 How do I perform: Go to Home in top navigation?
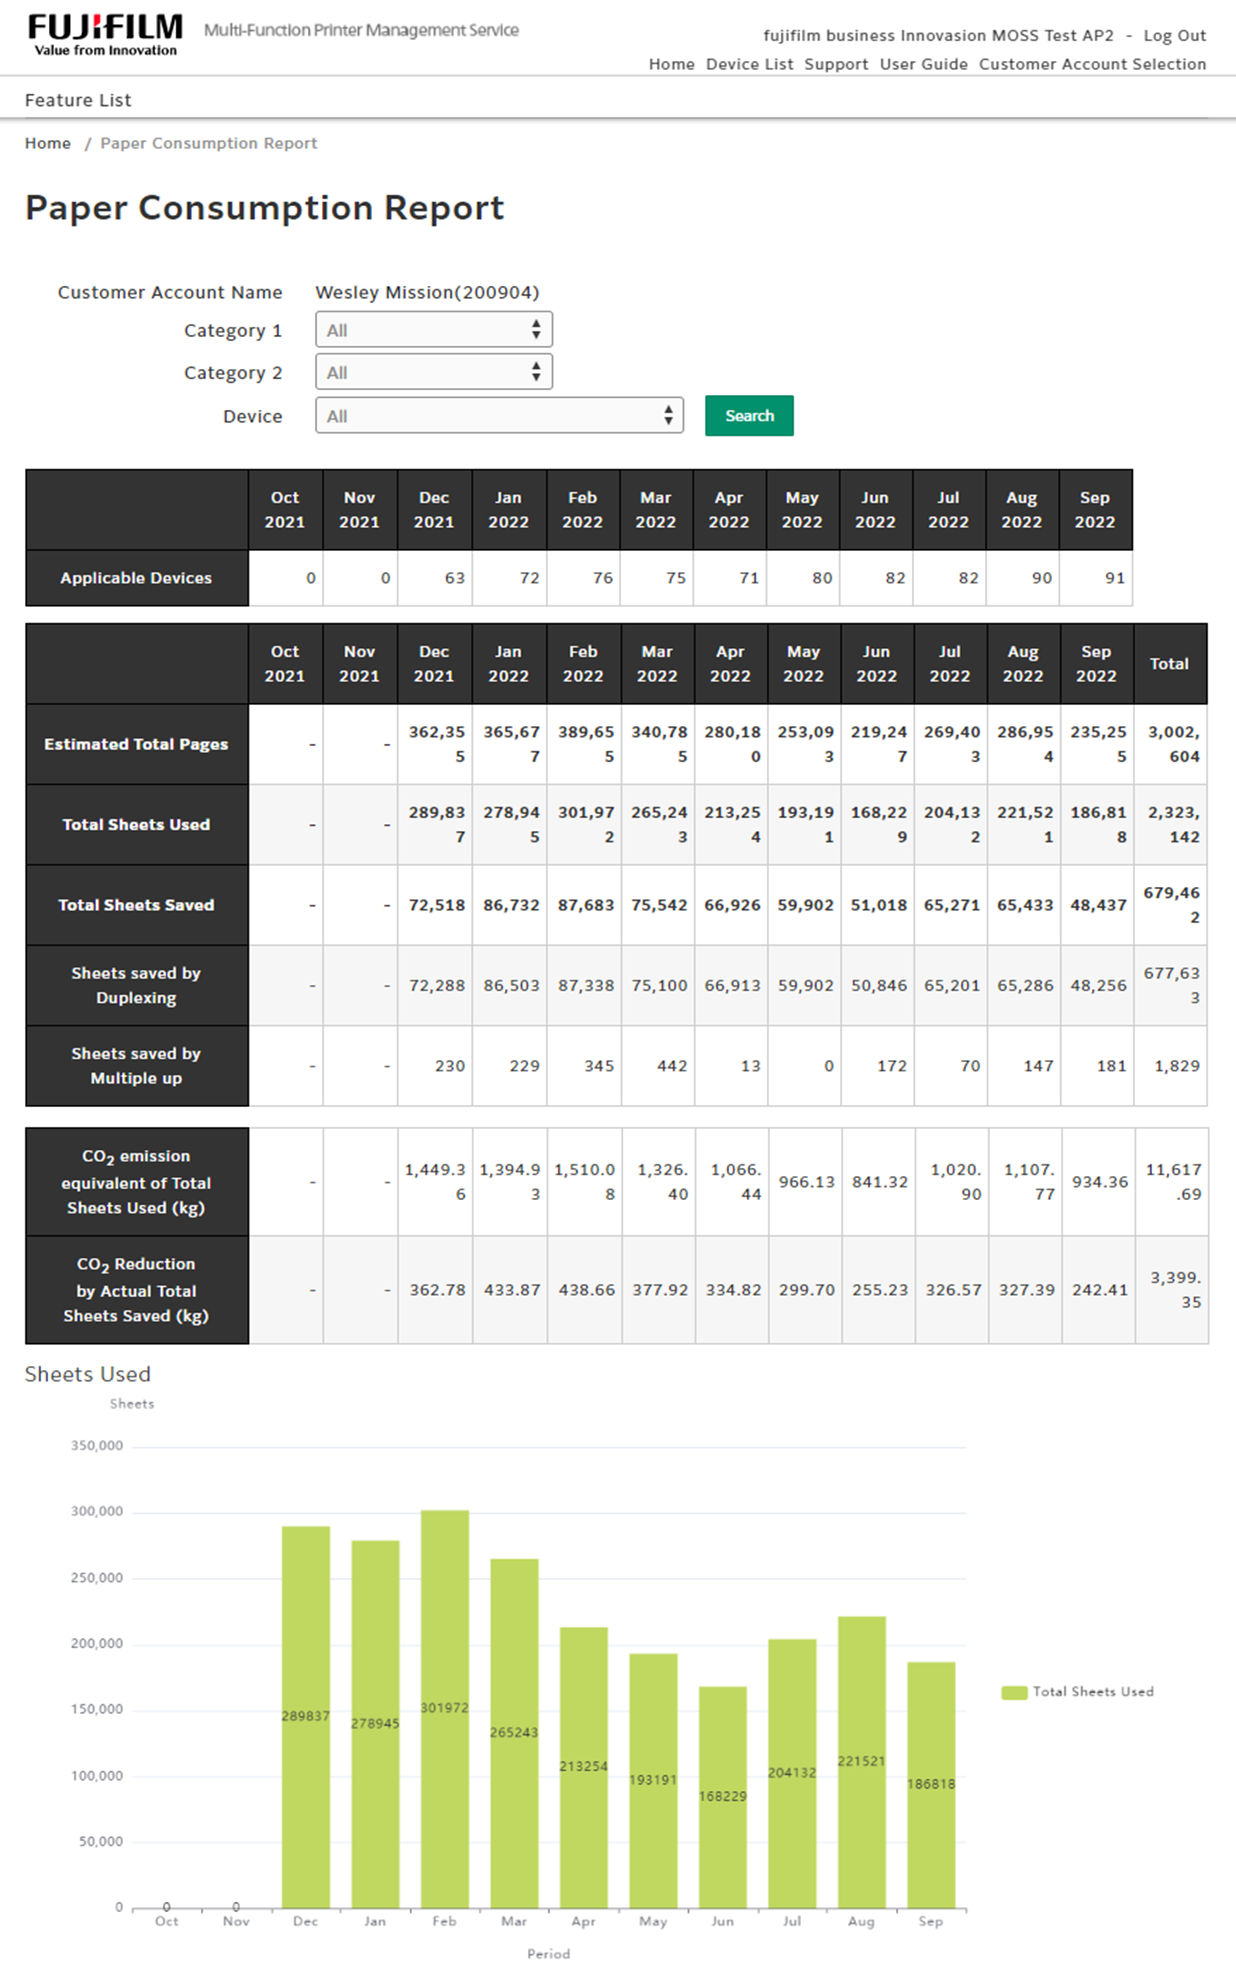point(671,64)
